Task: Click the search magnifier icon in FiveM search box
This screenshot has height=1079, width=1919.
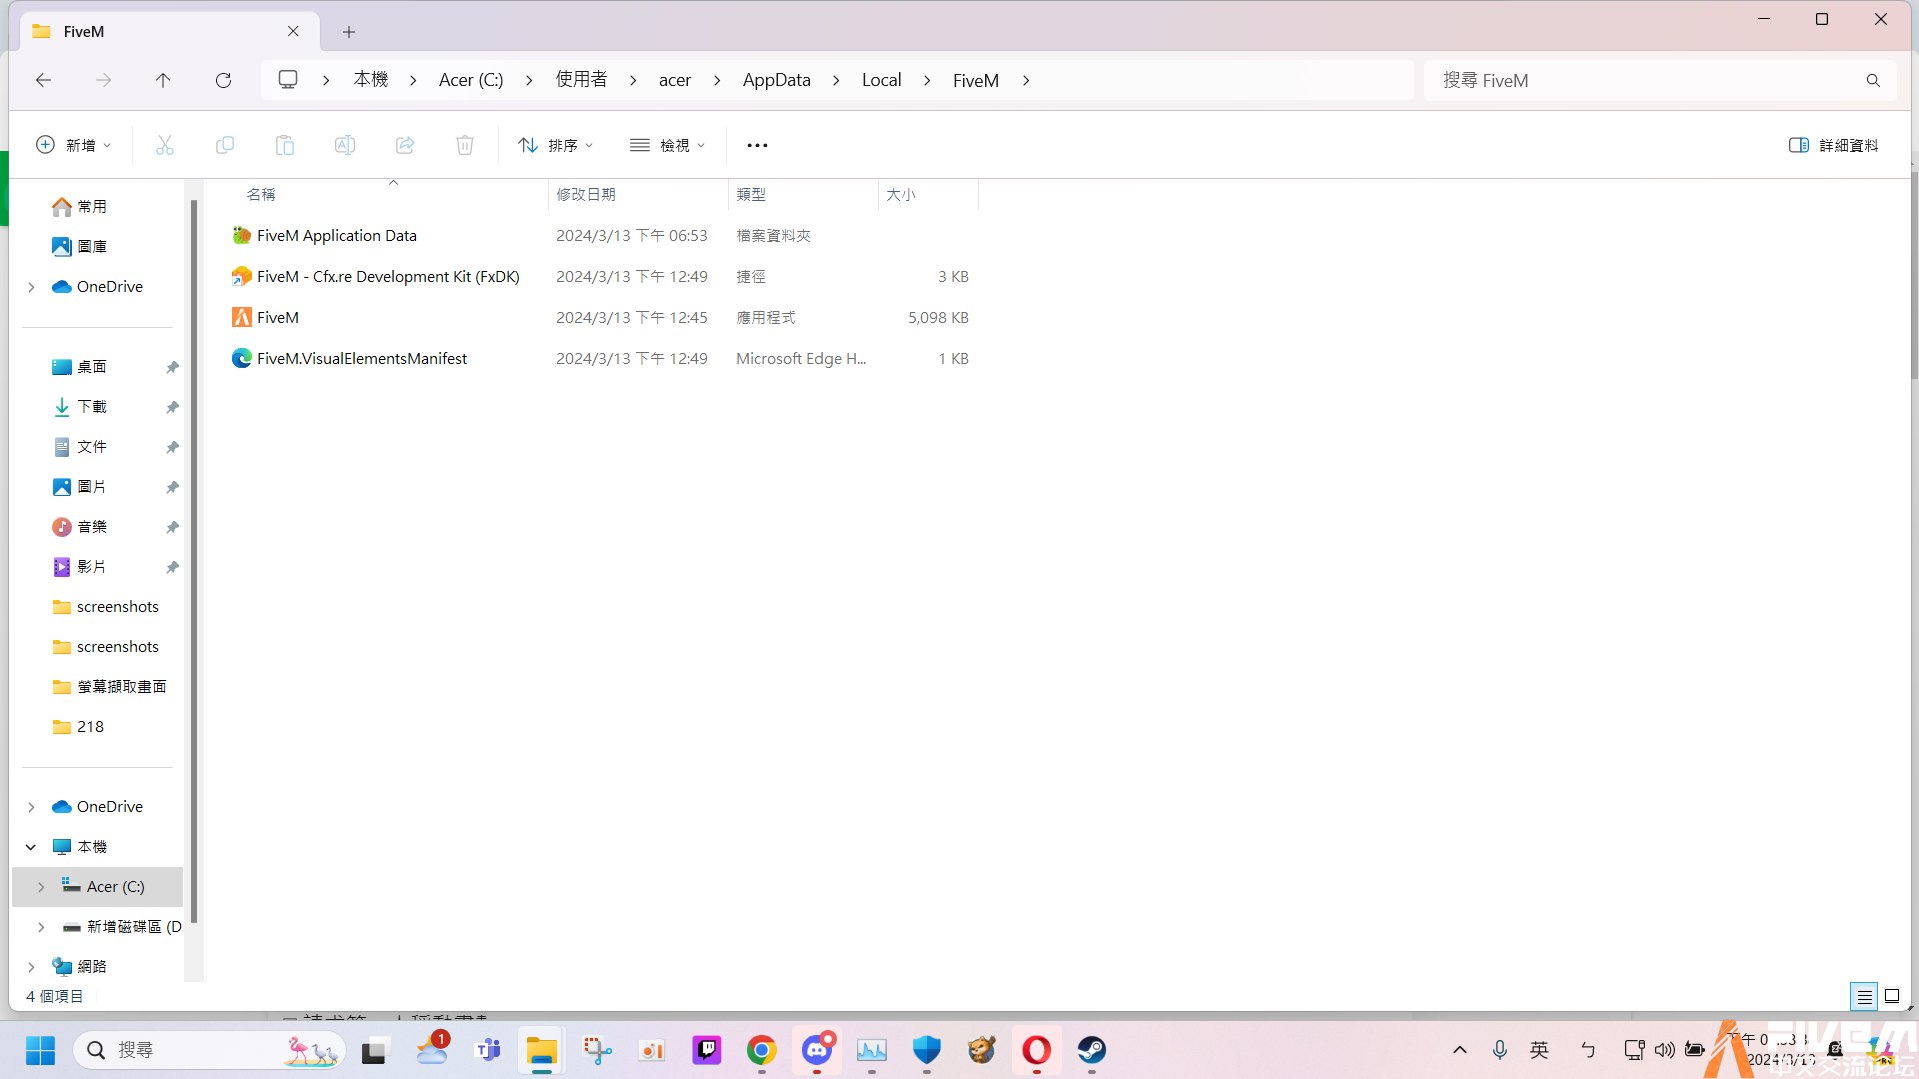Action: (1873, 80)
